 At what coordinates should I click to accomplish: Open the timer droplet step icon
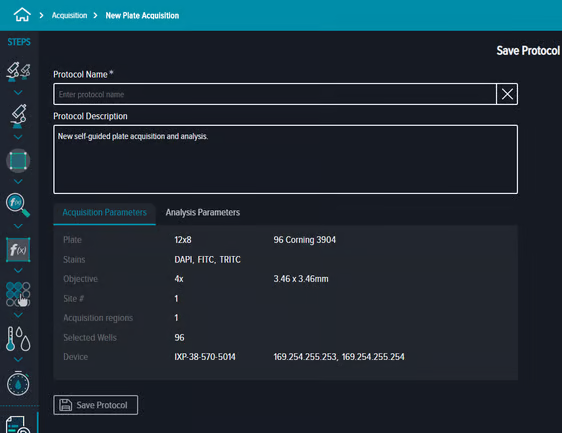tap(18, 383)
